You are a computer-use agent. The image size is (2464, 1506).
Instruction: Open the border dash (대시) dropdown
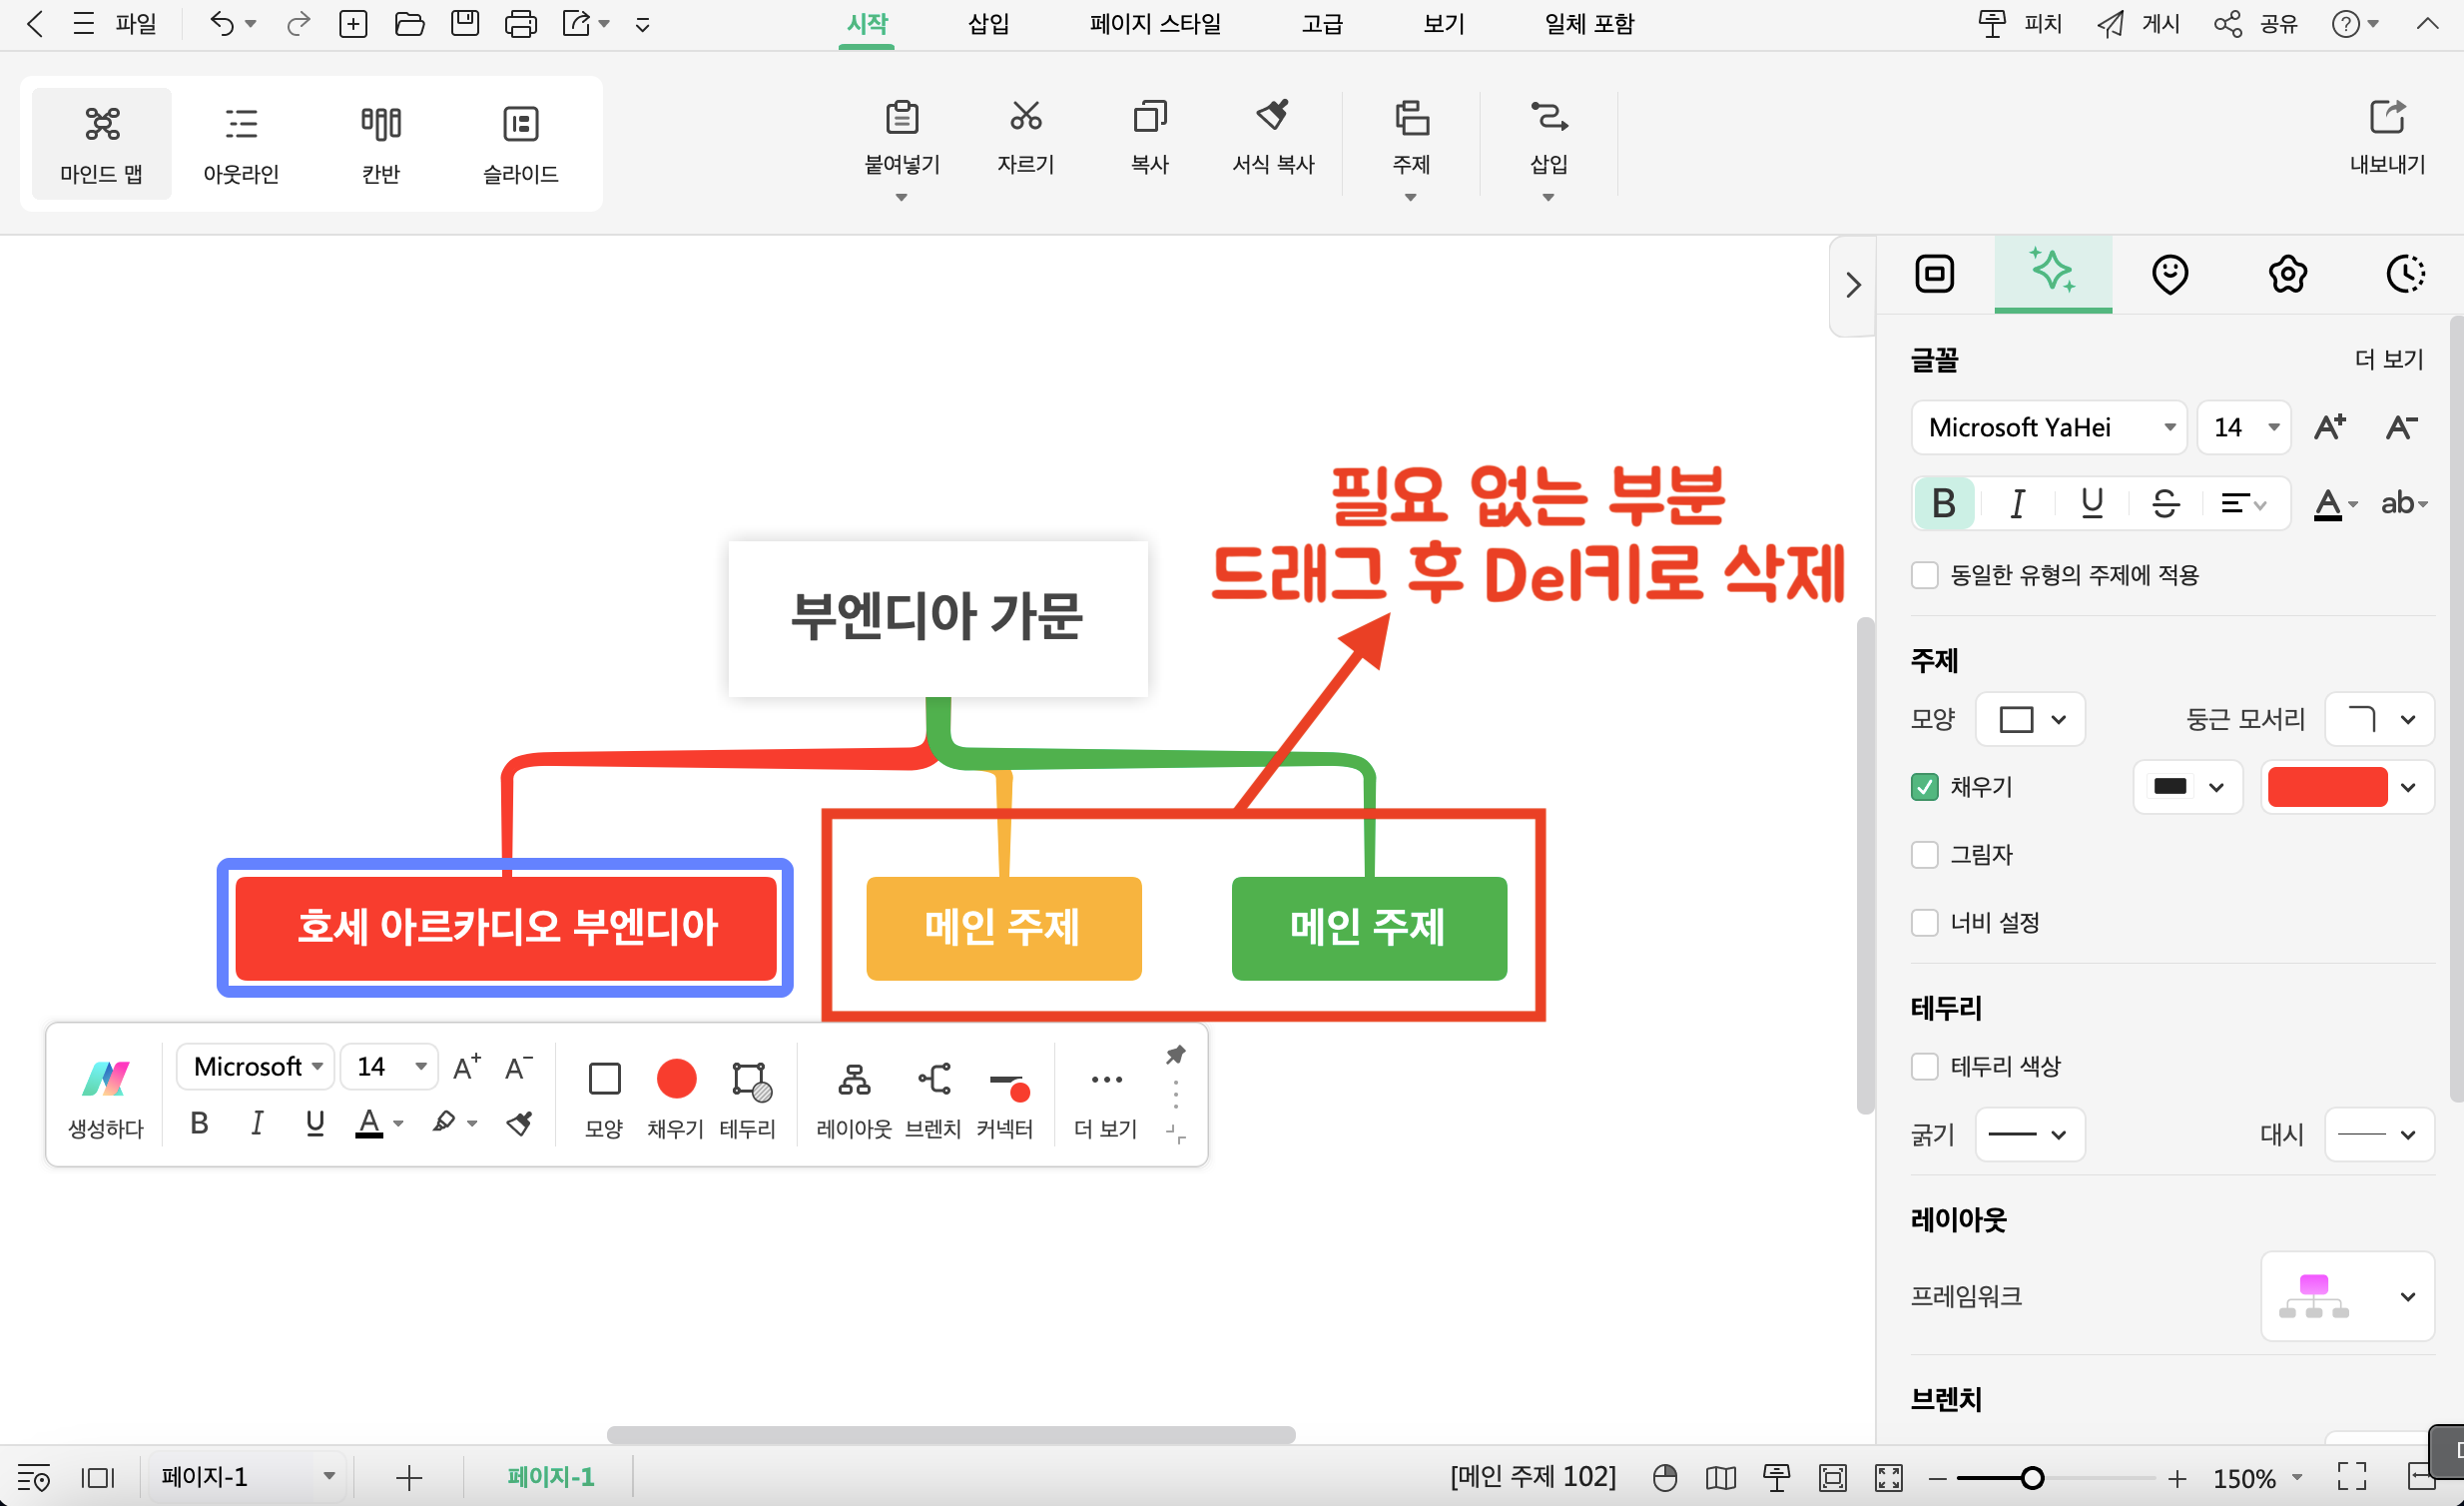click(x=2379, y=1134)
